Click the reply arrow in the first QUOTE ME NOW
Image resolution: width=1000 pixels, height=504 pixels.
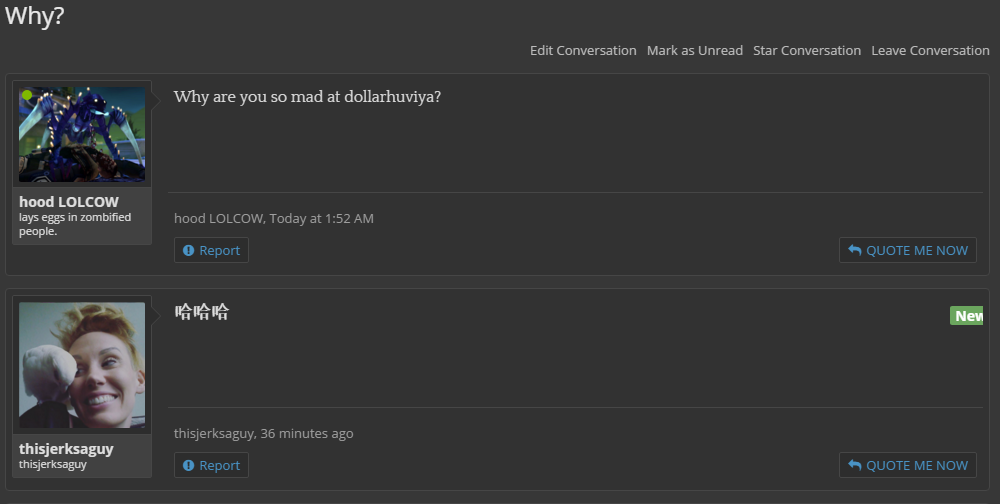click(x=855, y=250)
